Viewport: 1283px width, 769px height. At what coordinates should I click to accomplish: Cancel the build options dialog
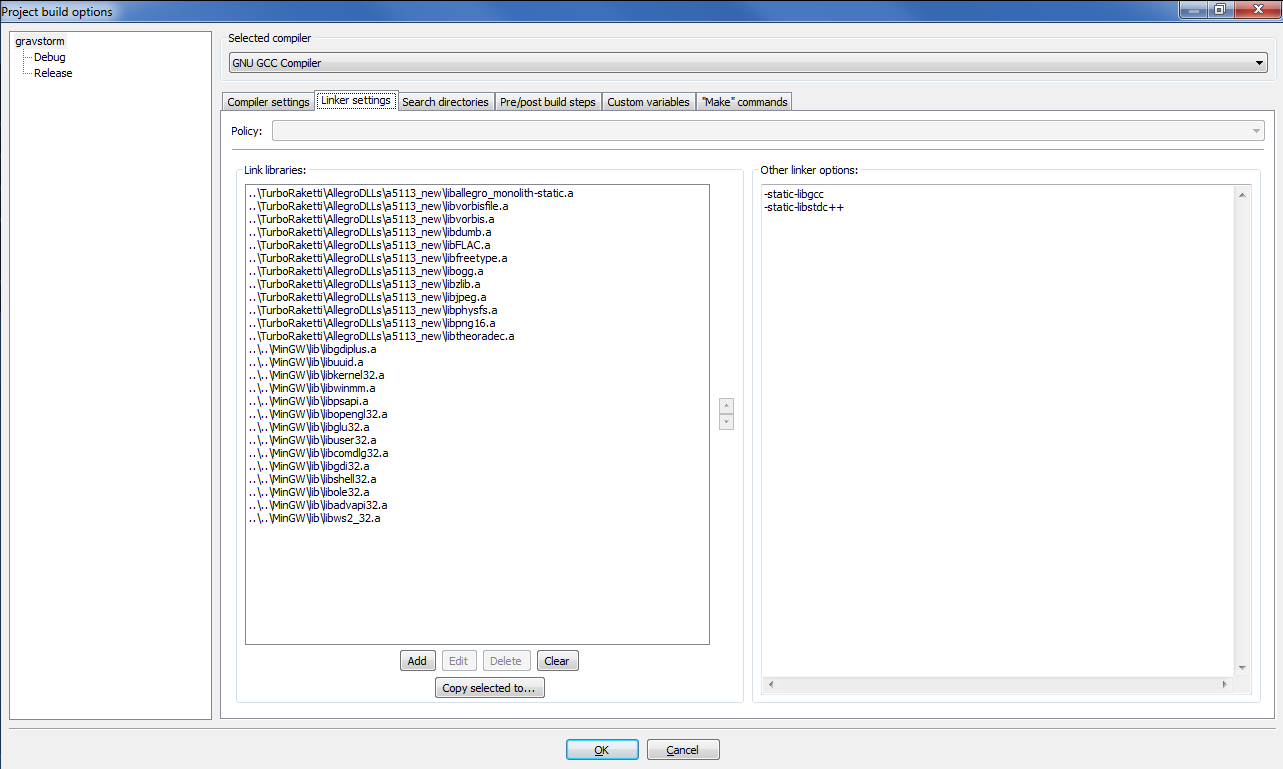[682, 750]
